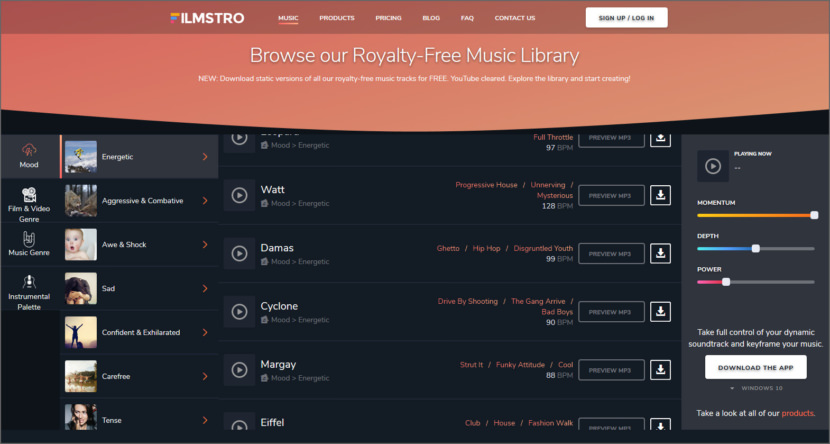The image size is (830, 444).
Task: Click the Margay track title
Action: pyautogui.click(x=278, y=364)
